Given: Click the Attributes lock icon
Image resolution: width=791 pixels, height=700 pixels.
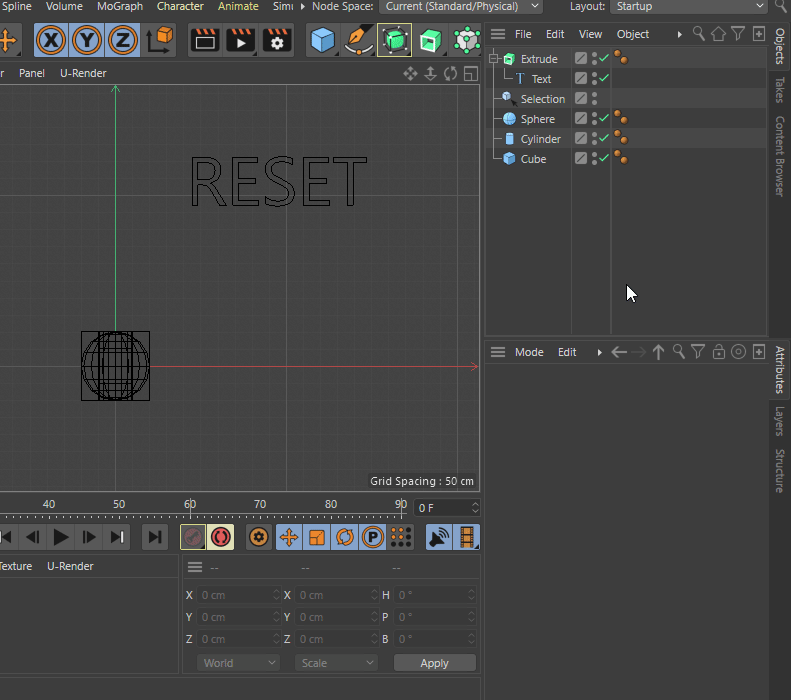Looking at the screenshot, I should click(718, 352).
